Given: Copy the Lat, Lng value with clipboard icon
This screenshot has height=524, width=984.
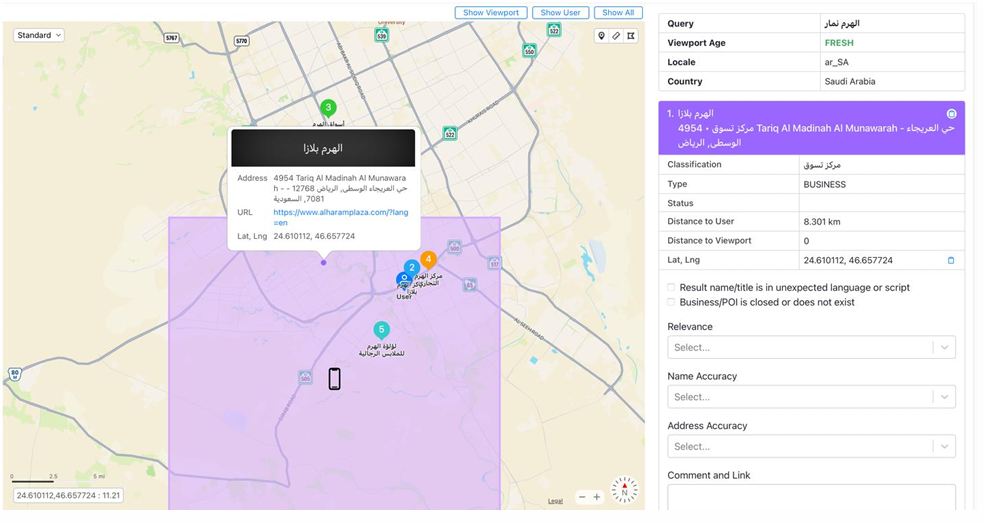Looking at the screenshot, I should coord(951,260).
